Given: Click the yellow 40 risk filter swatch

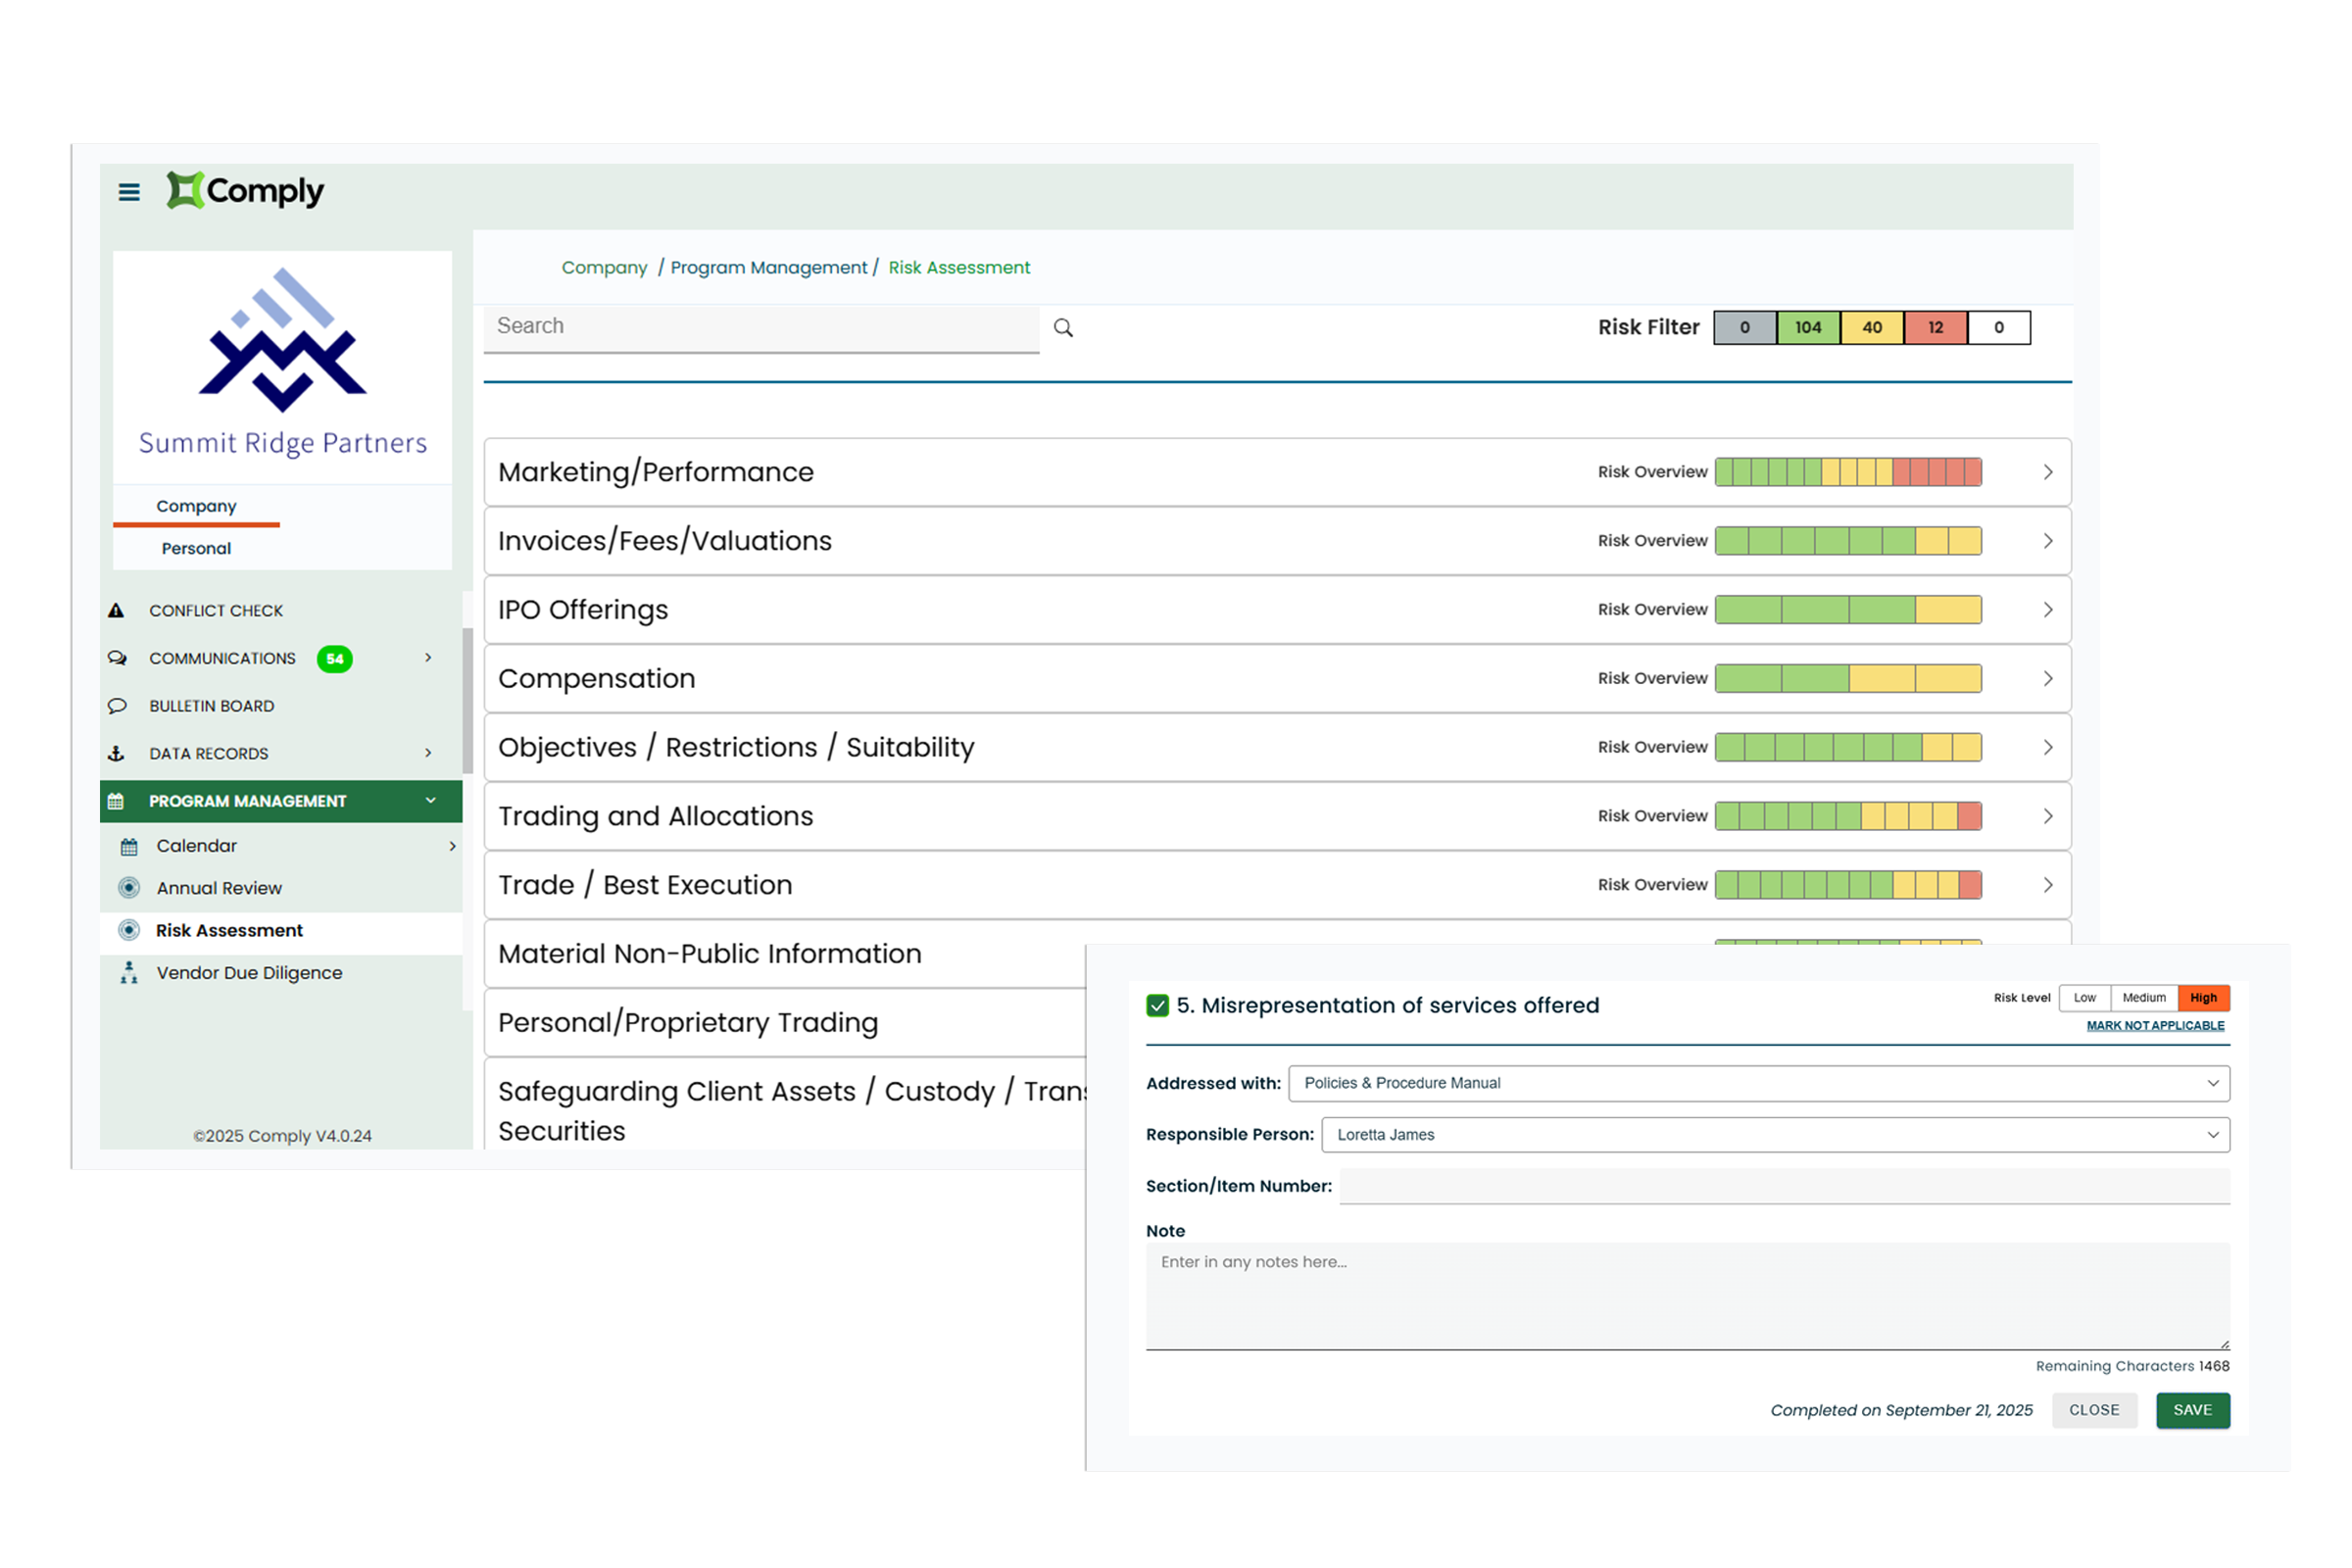Looking at the screenshot, I should tap(1871, 327).
